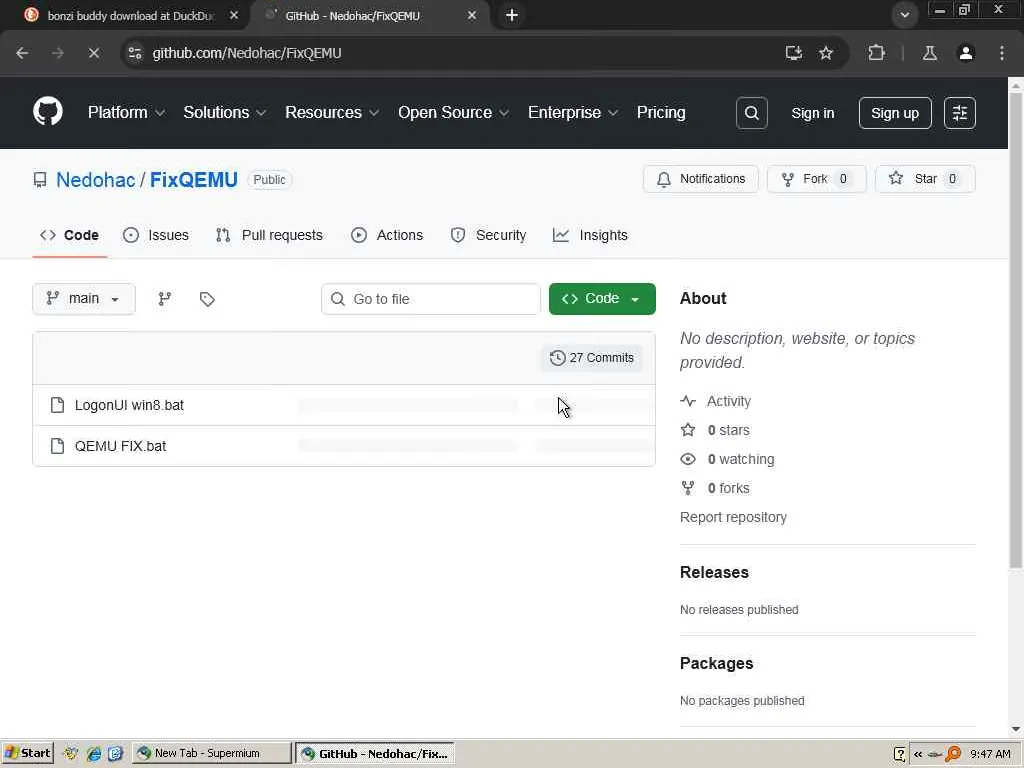Open the GitHub search button
This screenshot has width=1024, height=768.
point(752,113)
